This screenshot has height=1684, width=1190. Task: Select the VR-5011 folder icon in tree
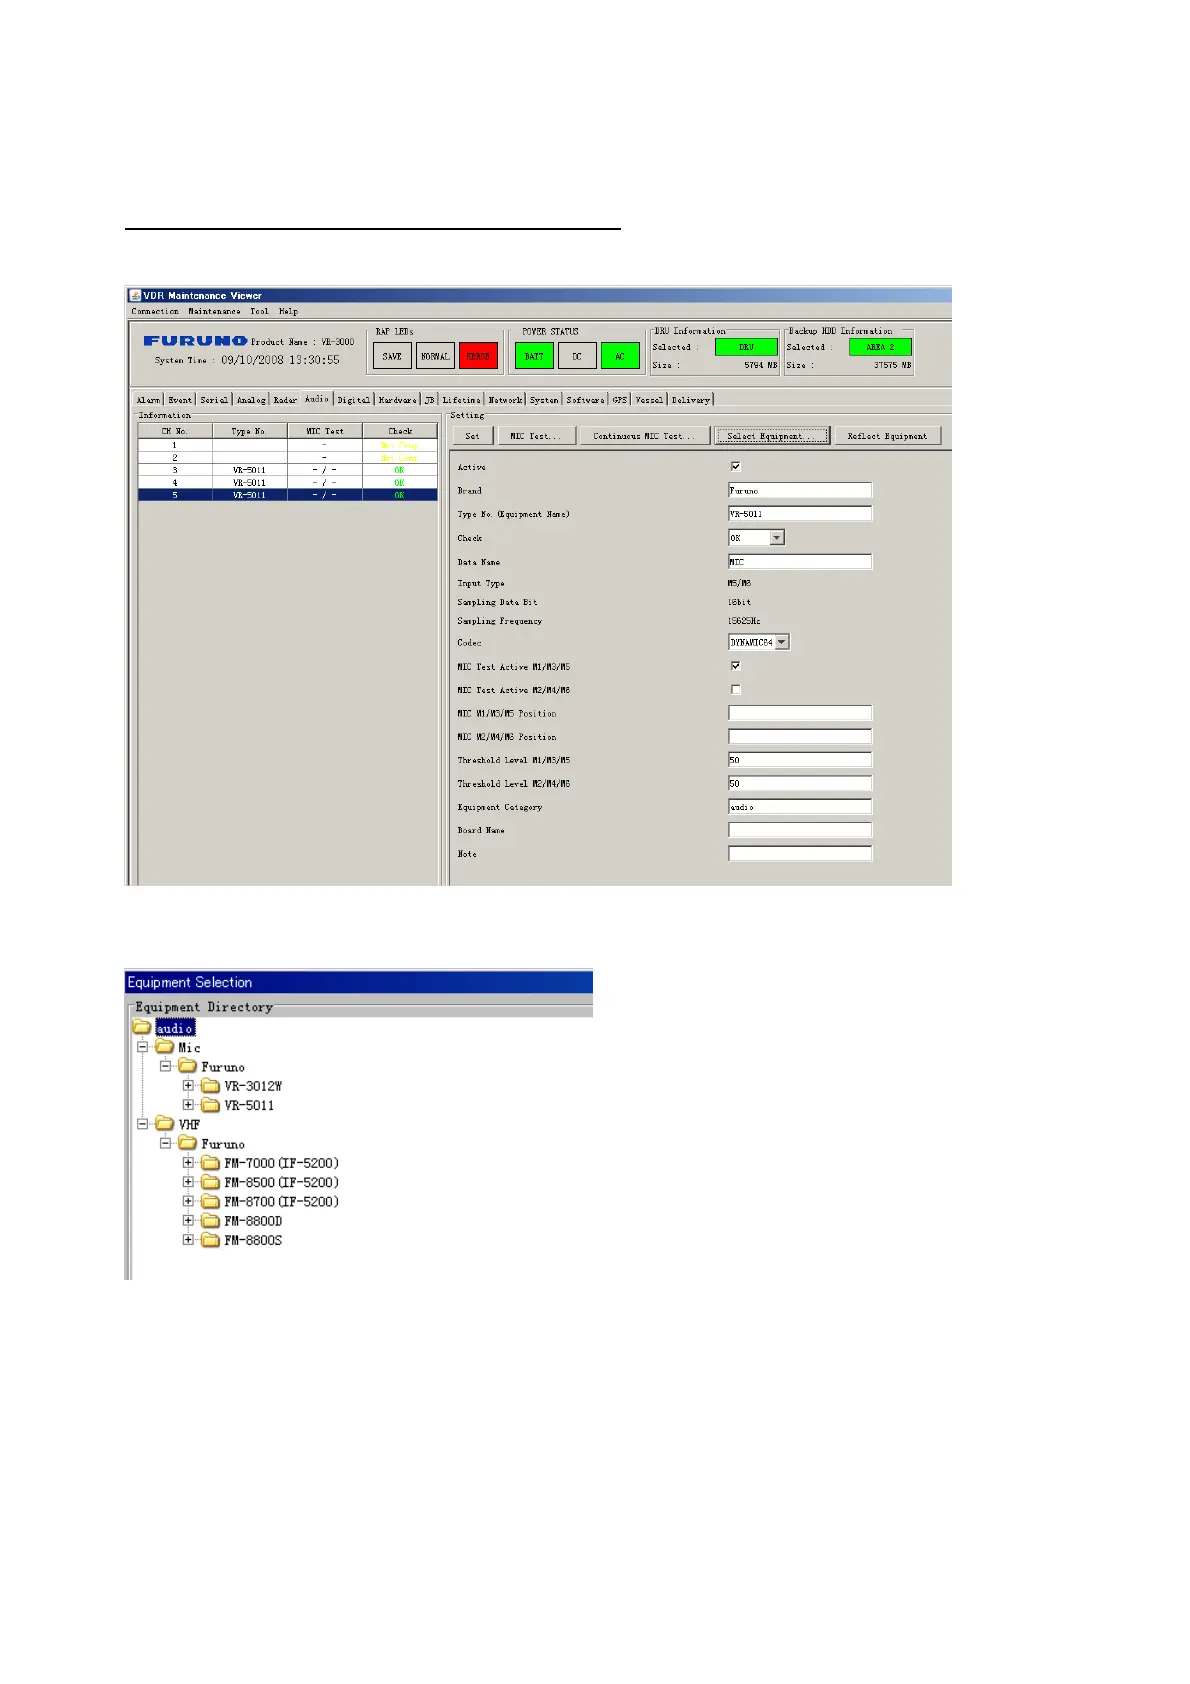[211, 1105]
